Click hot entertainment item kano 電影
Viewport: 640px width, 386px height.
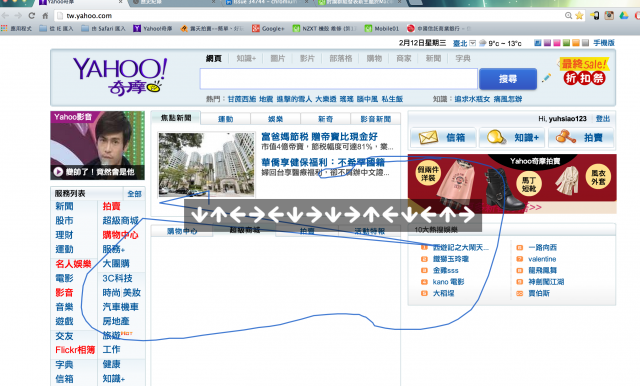[449, 282]
